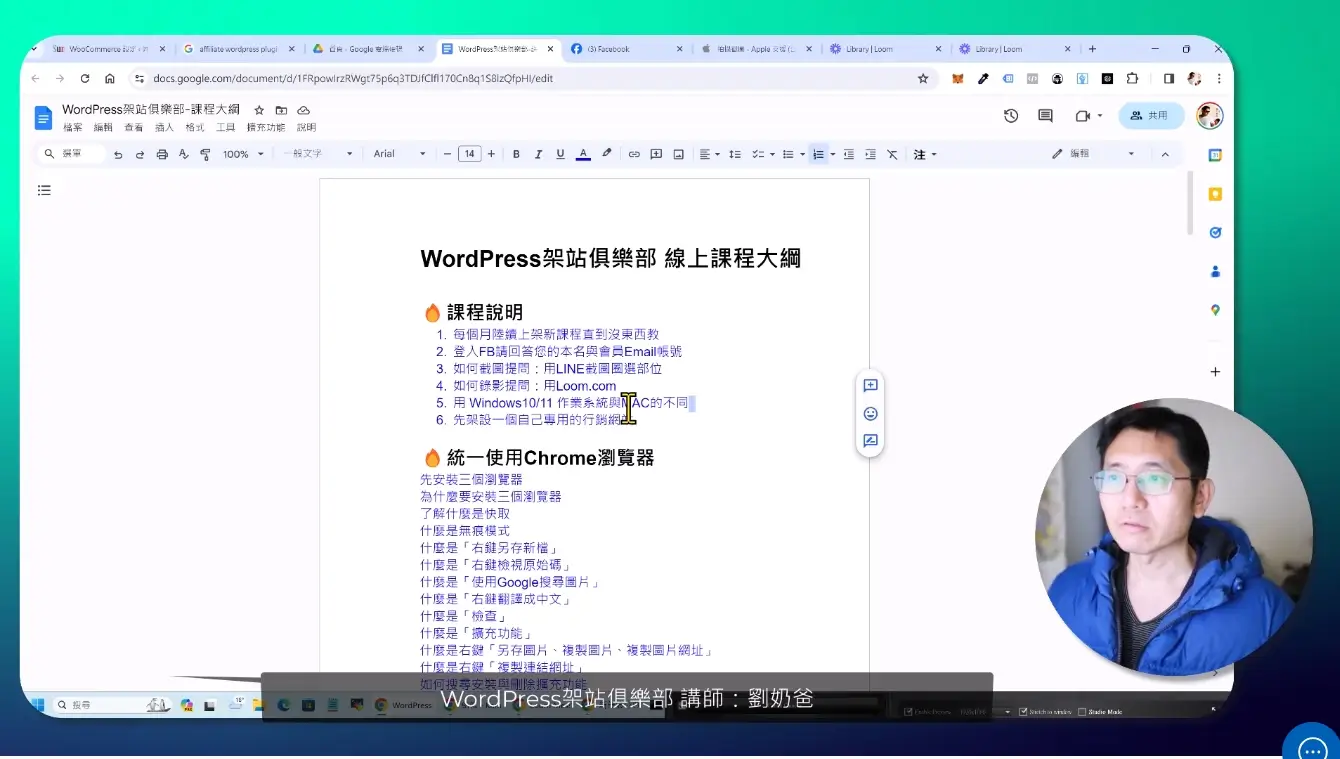Open the zoom 100% dropdown
The width and height of the screenshot is (1340, 759).
click(x=243, y=155)
